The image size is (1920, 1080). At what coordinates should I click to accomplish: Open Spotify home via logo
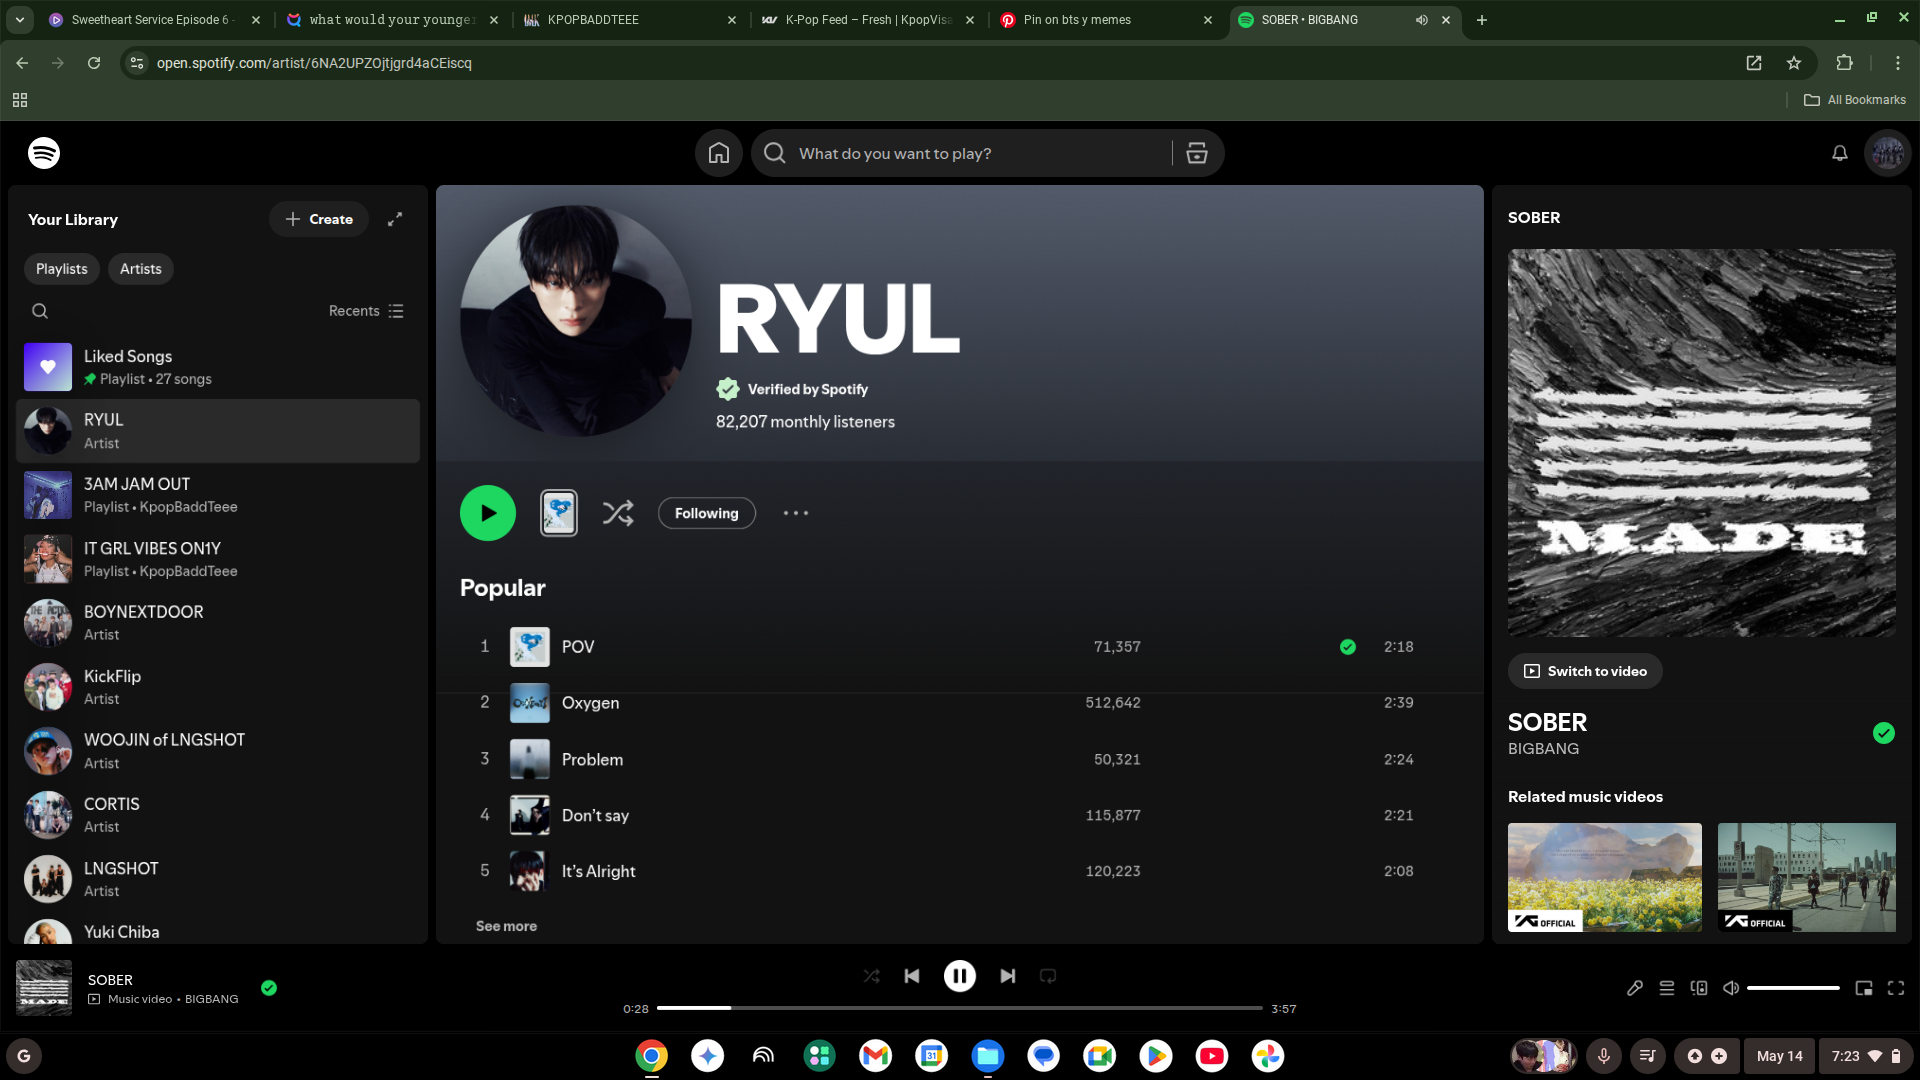coord(44,153)
